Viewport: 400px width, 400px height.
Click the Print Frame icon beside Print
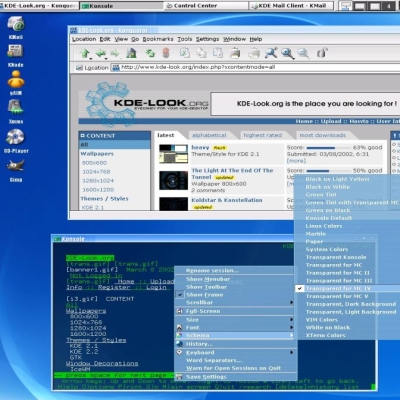[254, 53]
